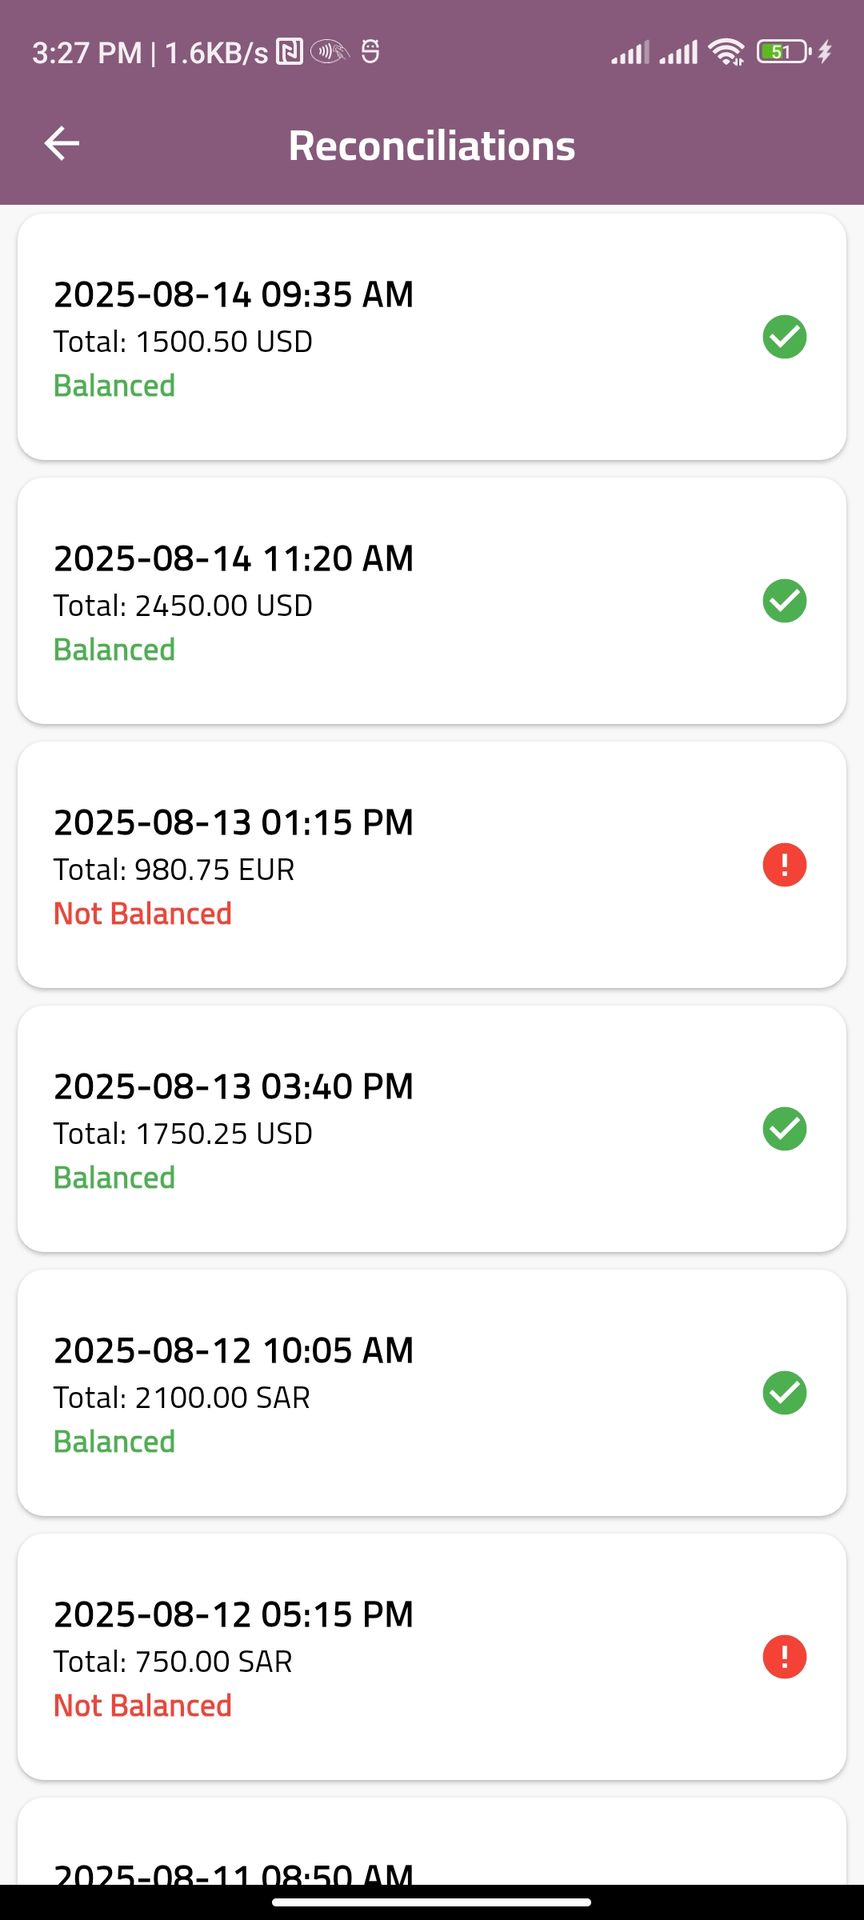Open the 2025-08-14 09:35 AM reconciliation
This screenshot has height=1920, width=864.
tap(400, 337)
